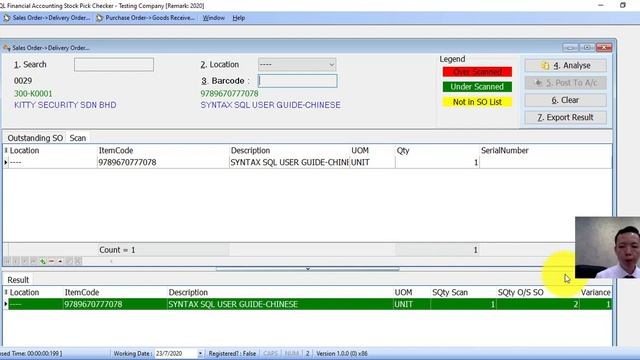Click the Variance column header

pyautogui.click(x=596, y=293)
